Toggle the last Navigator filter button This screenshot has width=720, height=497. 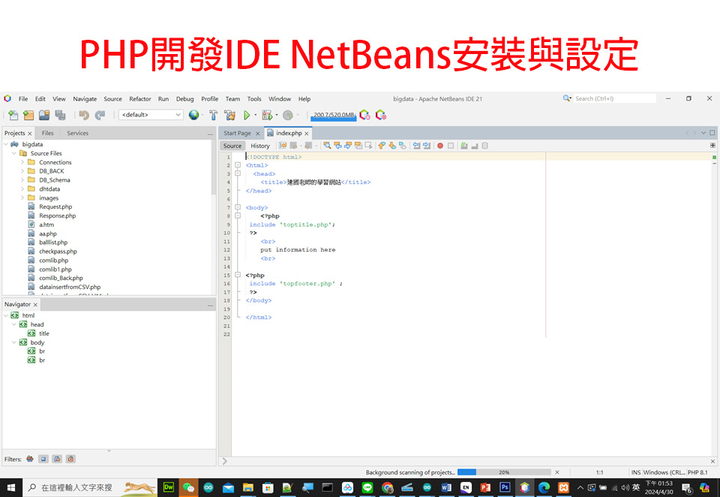[x=70, y=459]
